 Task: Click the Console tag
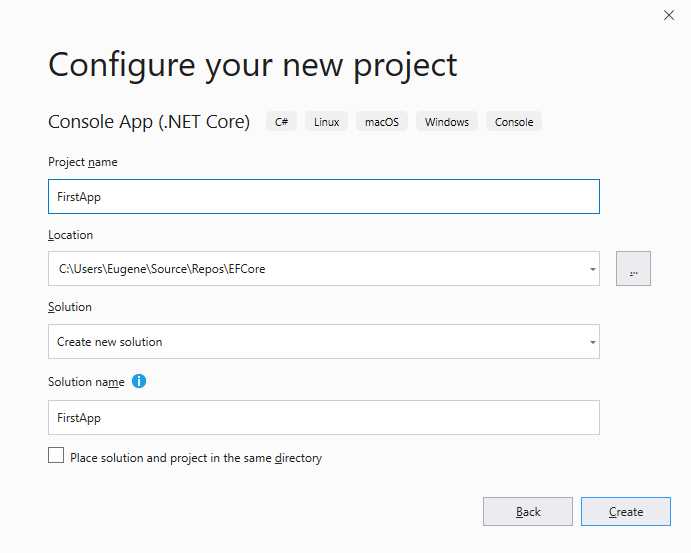click(x=514, y=122)
